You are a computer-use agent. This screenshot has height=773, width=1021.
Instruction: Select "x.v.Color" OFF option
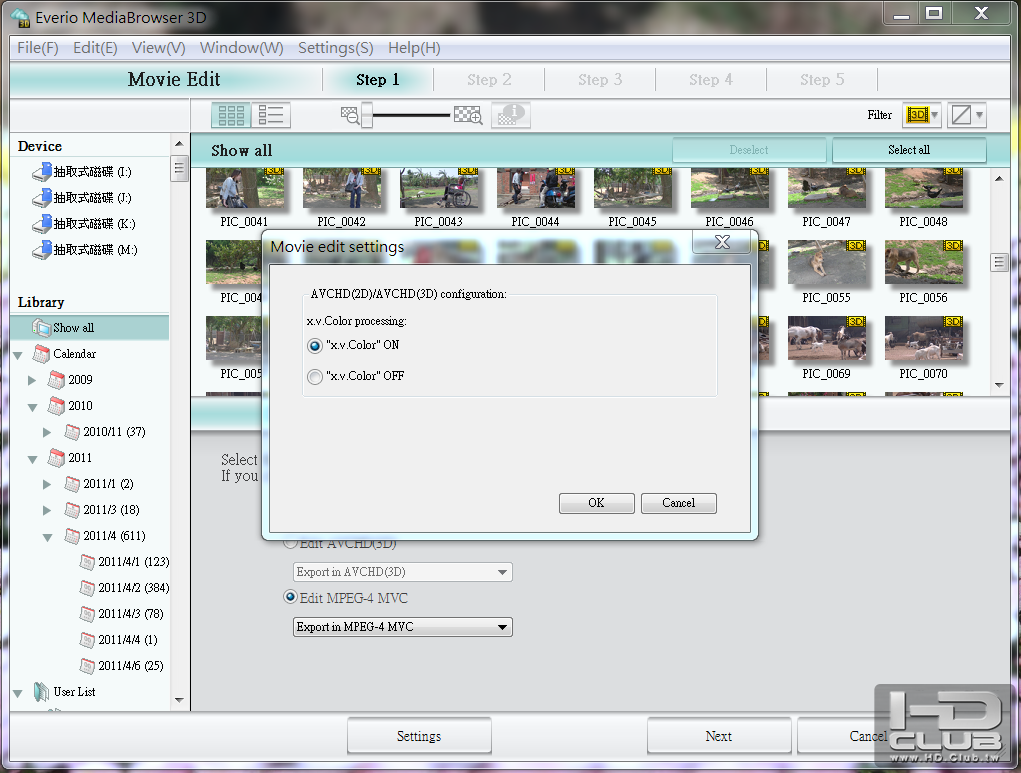pyautogui.click(x=315, y=376)
